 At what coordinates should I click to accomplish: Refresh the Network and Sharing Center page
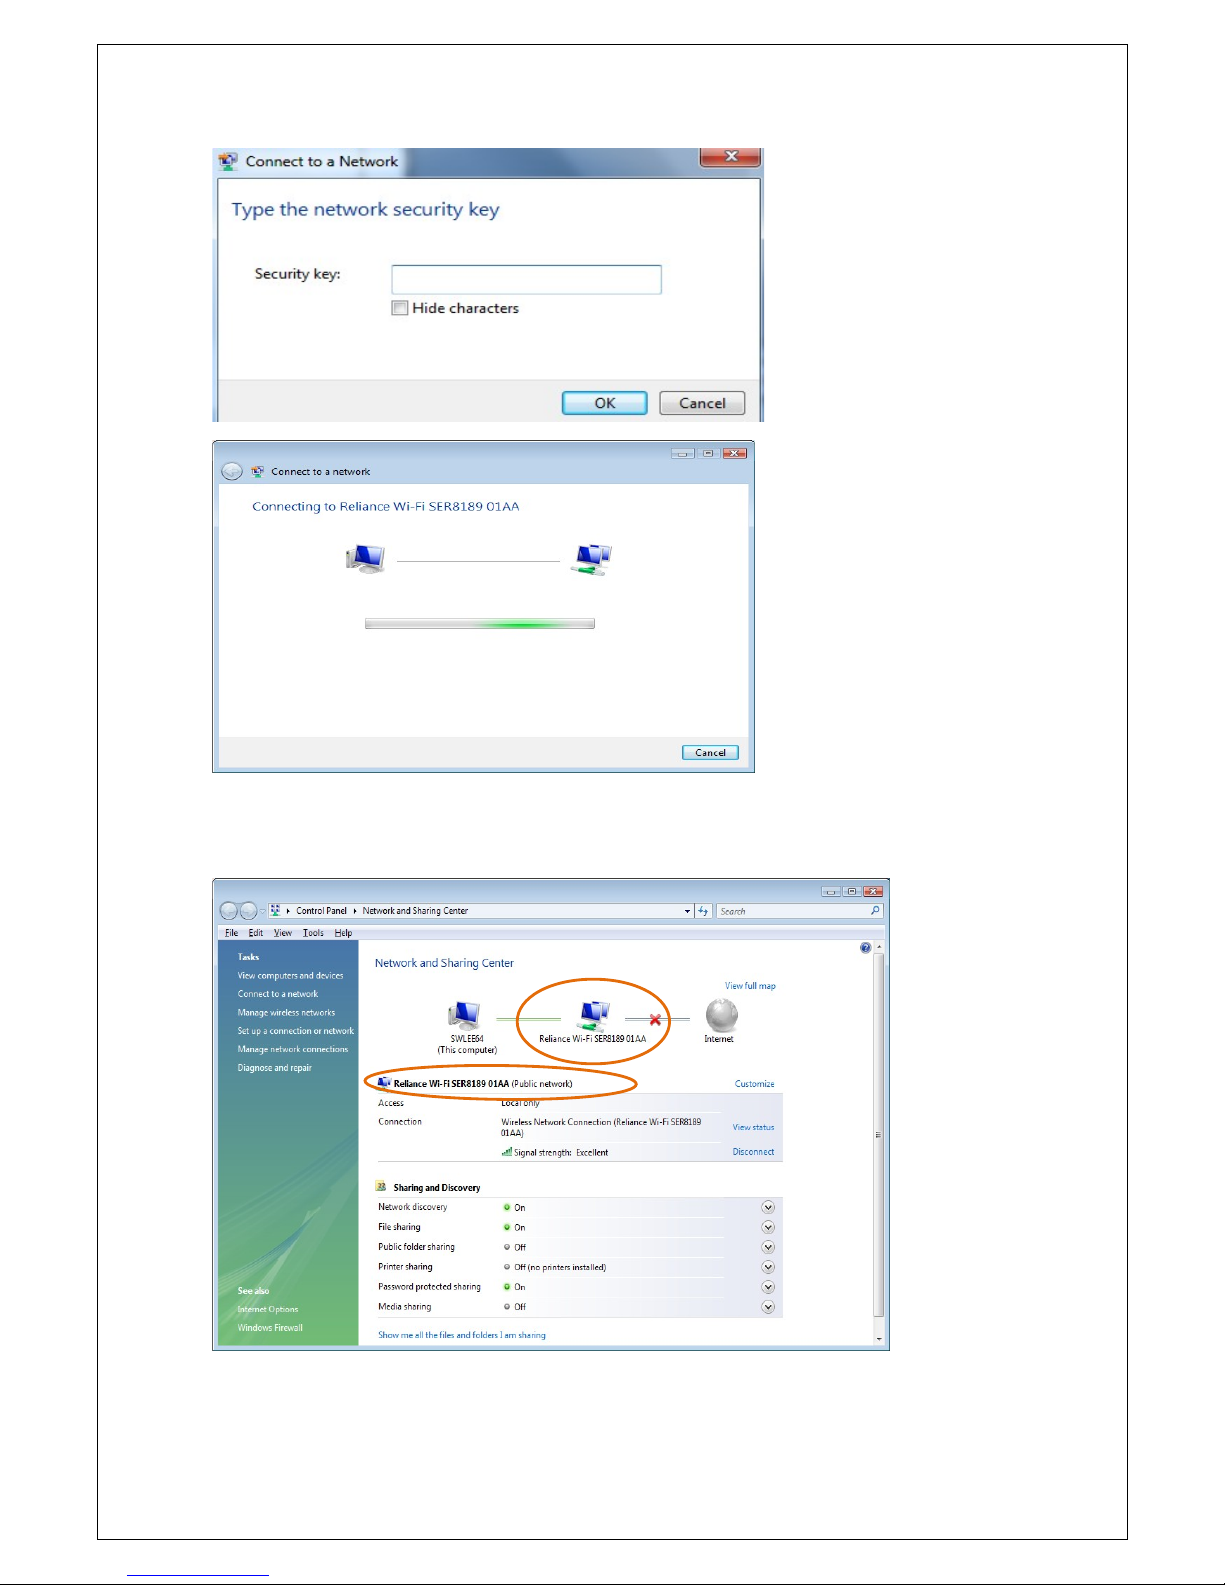(x=703, y=911)
